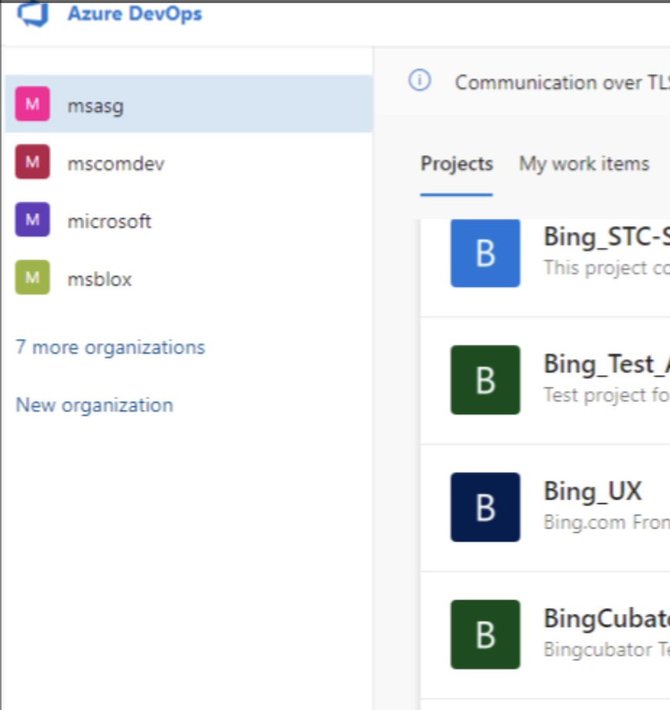Open the Bing_Test project tile icon

(x=485, y=380)
